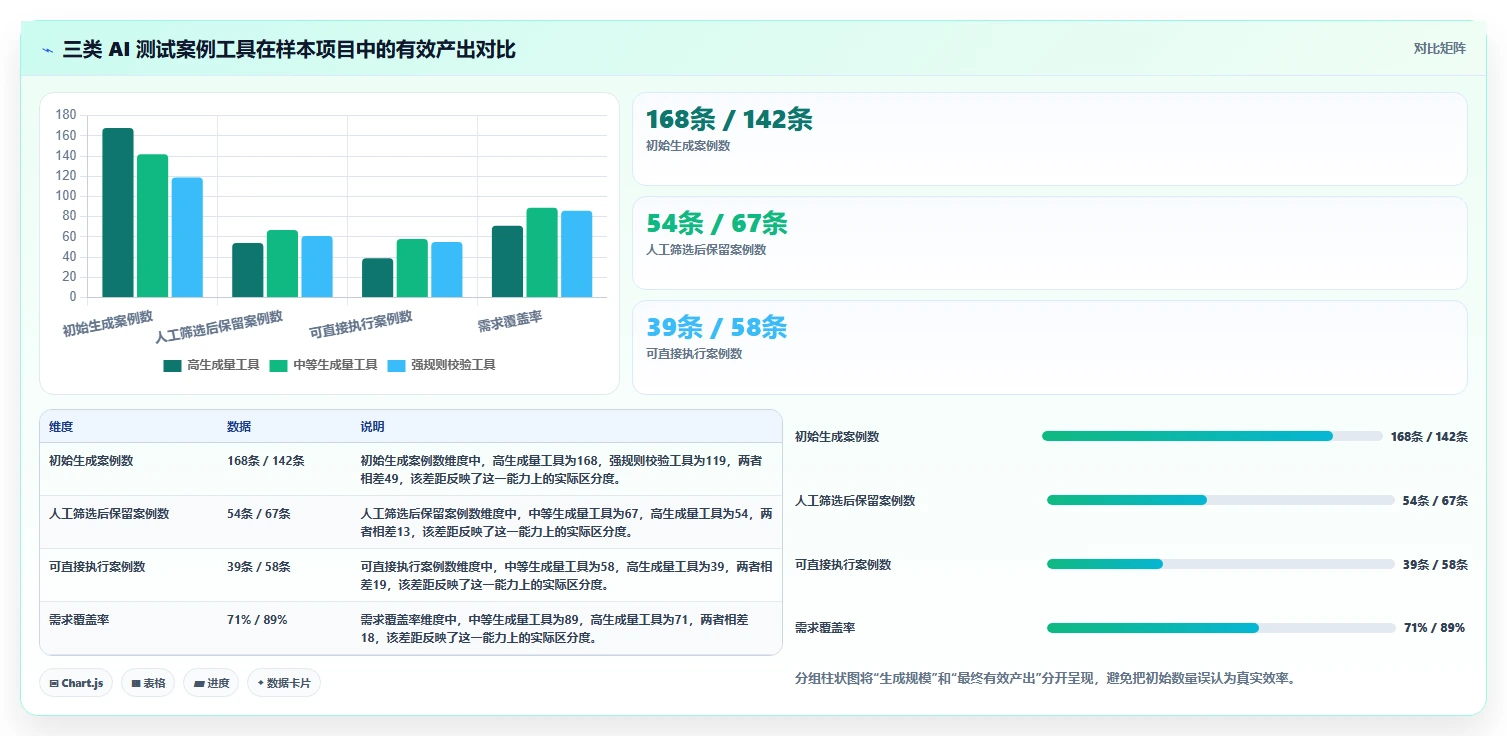
Task: Select the 39条 / 58条 data card
Action: pos(1050,347)
